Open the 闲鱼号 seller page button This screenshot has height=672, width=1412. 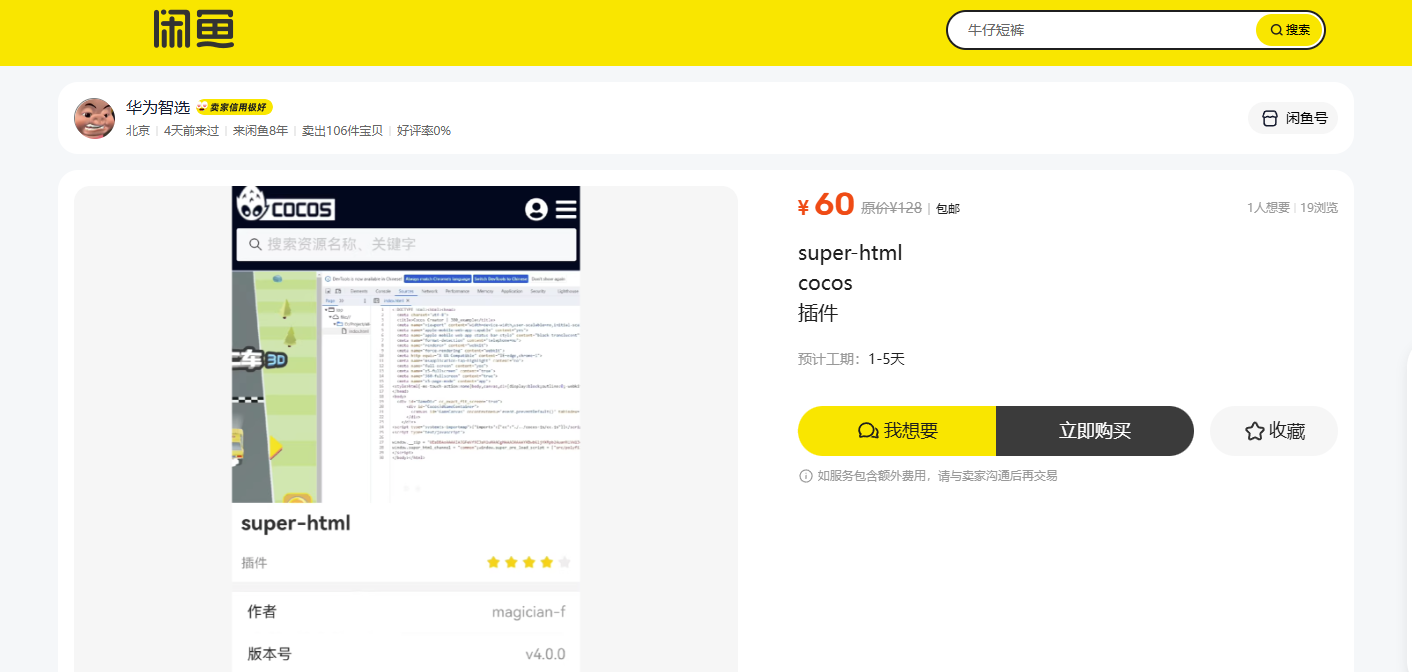click(x=1293, y=118)
